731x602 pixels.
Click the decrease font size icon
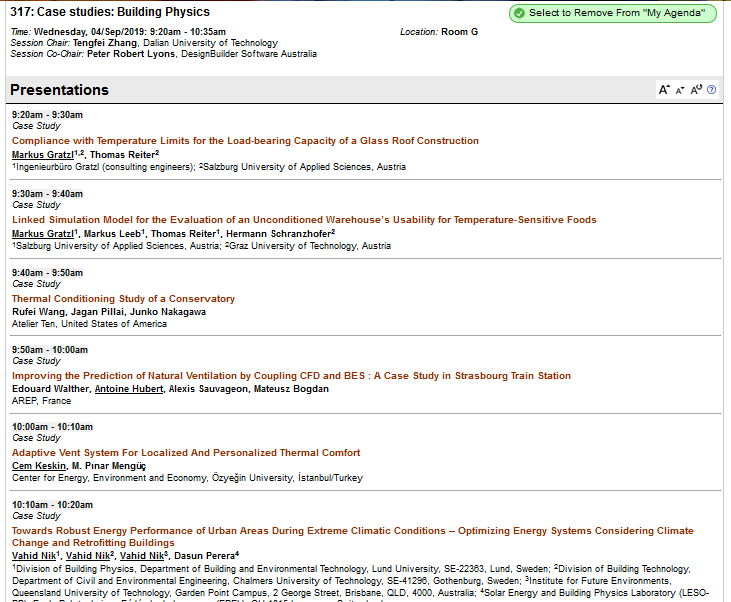click(x=680, y=90)
